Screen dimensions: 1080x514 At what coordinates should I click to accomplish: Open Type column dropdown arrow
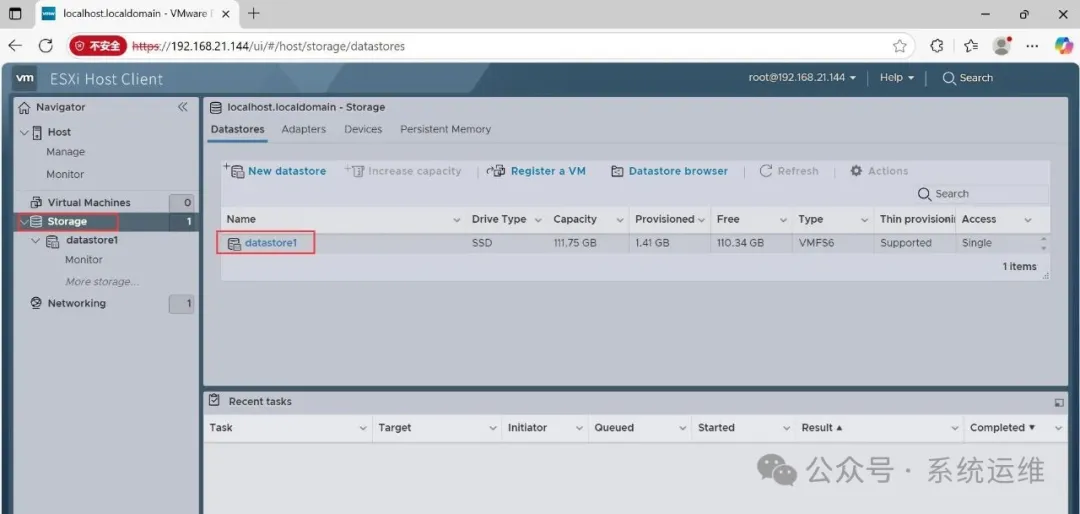864,220
